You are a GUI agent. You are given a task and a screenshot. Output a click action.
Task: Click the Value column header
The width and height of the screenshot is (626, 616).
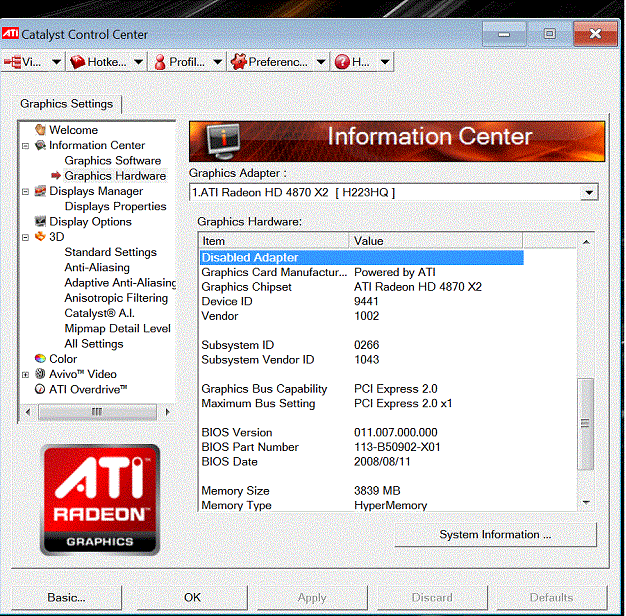pyautogui.click(x=436, y=241)
